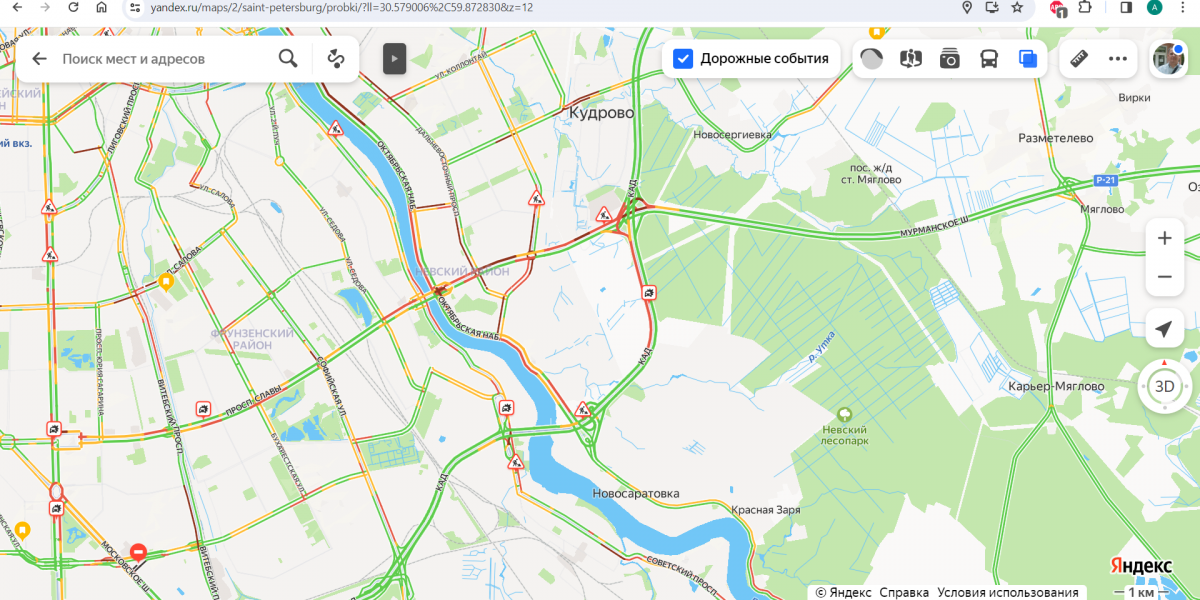Zoom in with the plus button

[1164, 238]
